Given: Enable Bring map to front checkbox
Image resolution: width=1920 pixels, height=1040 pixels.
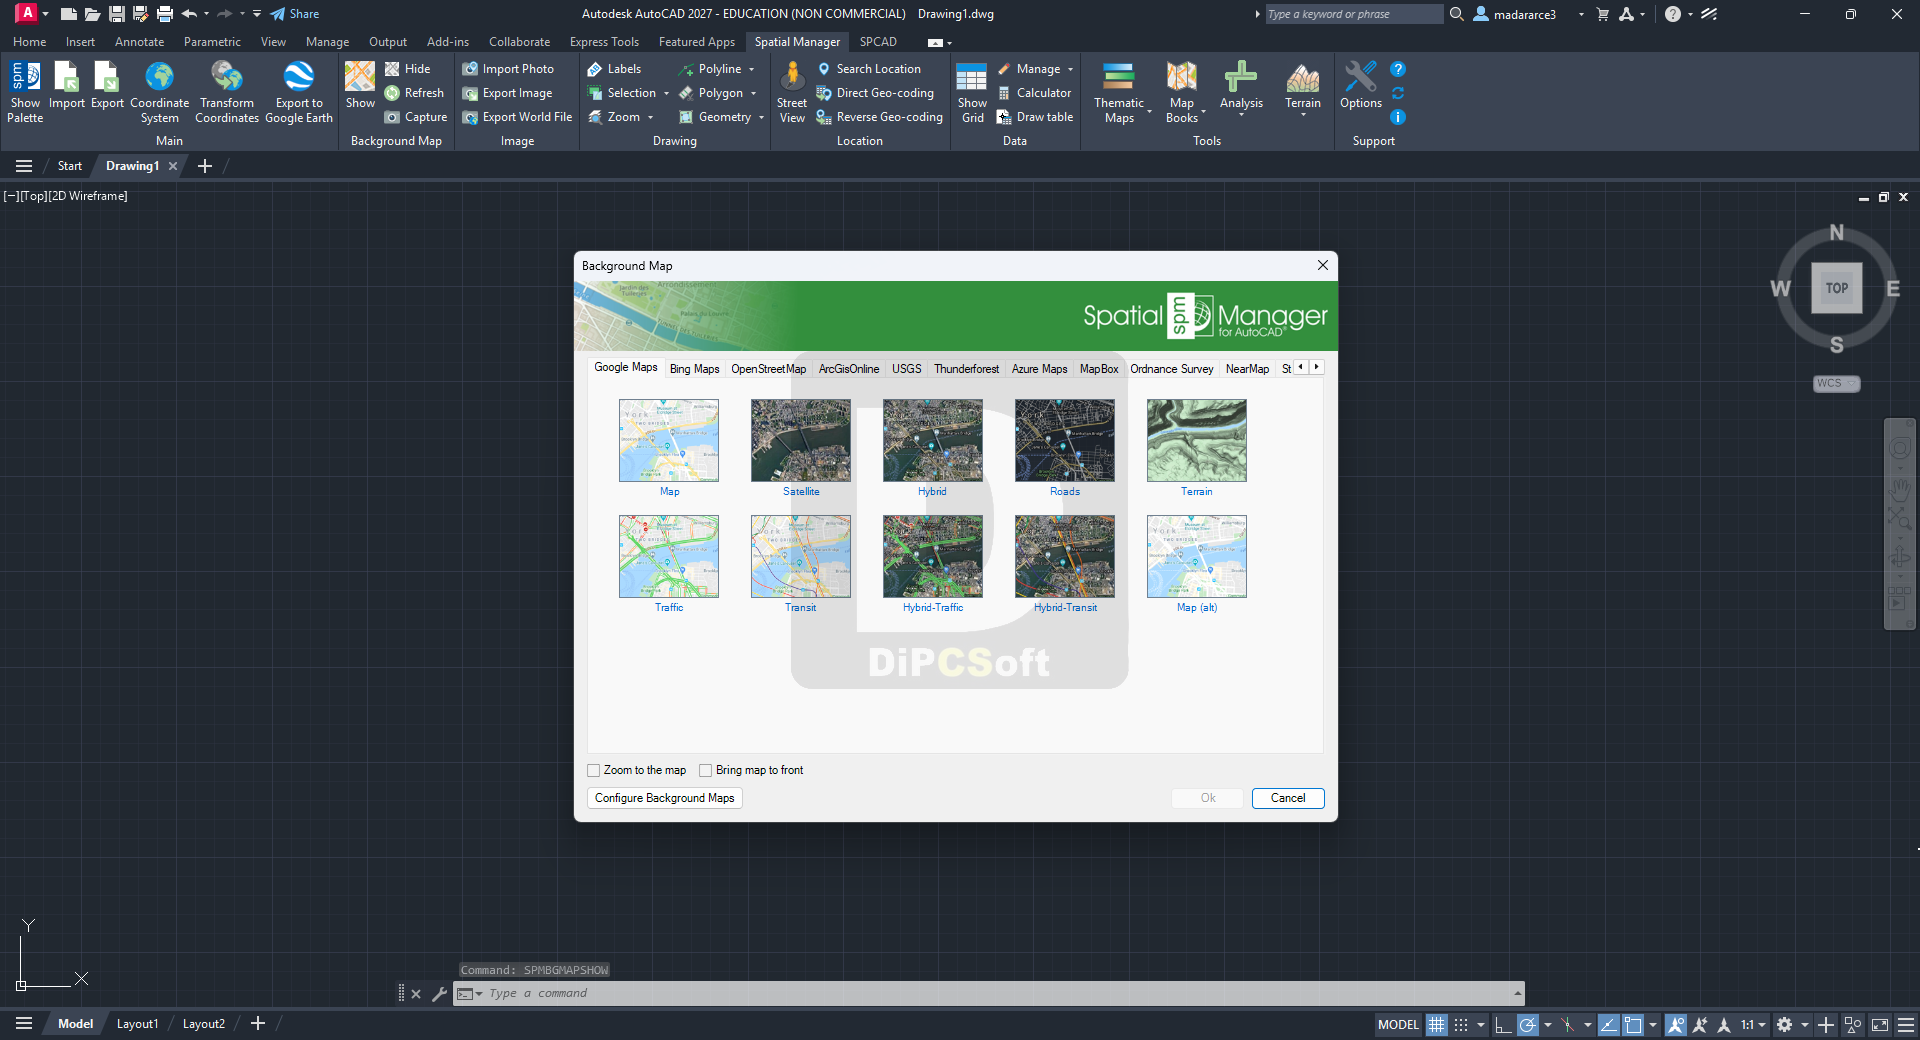Looking at the screenshot, I should (x=706, y=771).
